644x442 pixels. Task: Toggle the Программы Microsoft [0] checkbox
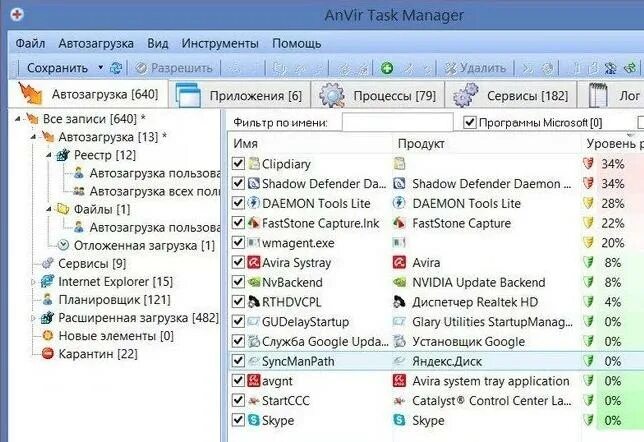click(x=469, y=122)
